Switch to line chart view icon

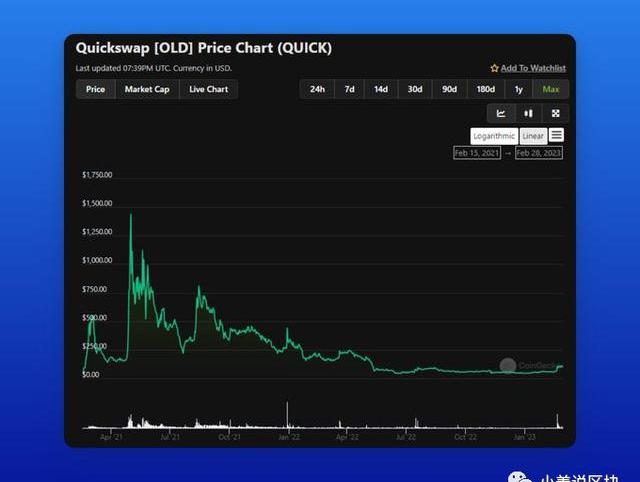point(501,113)
